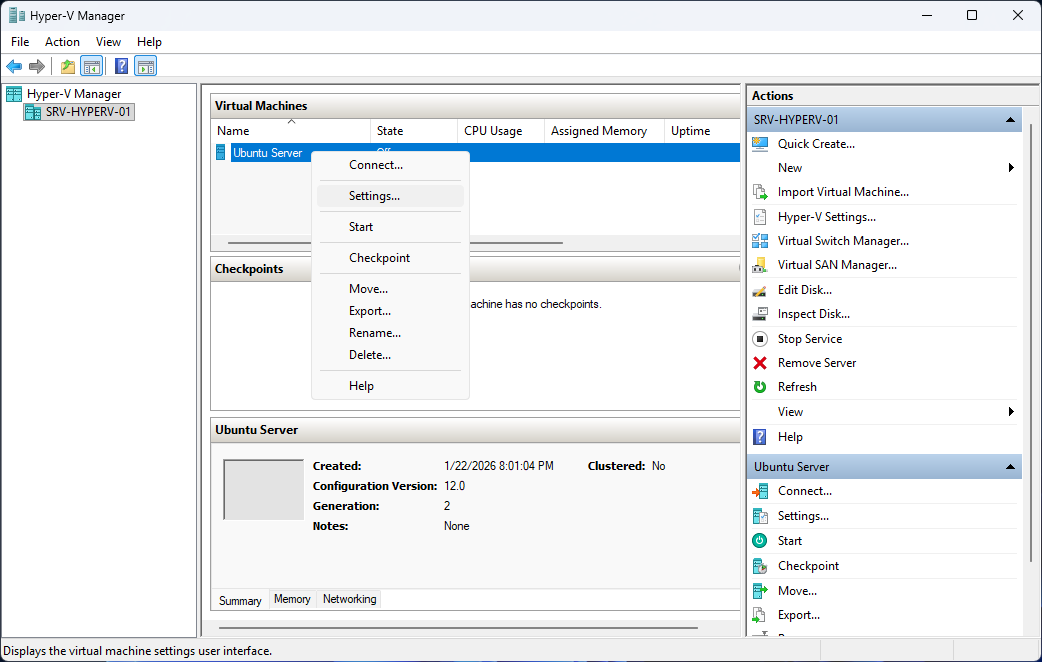Viewport: 1042px width, 662px height.
Task: Click the Back arrow toolbar icon
Action: pos(14,67)
